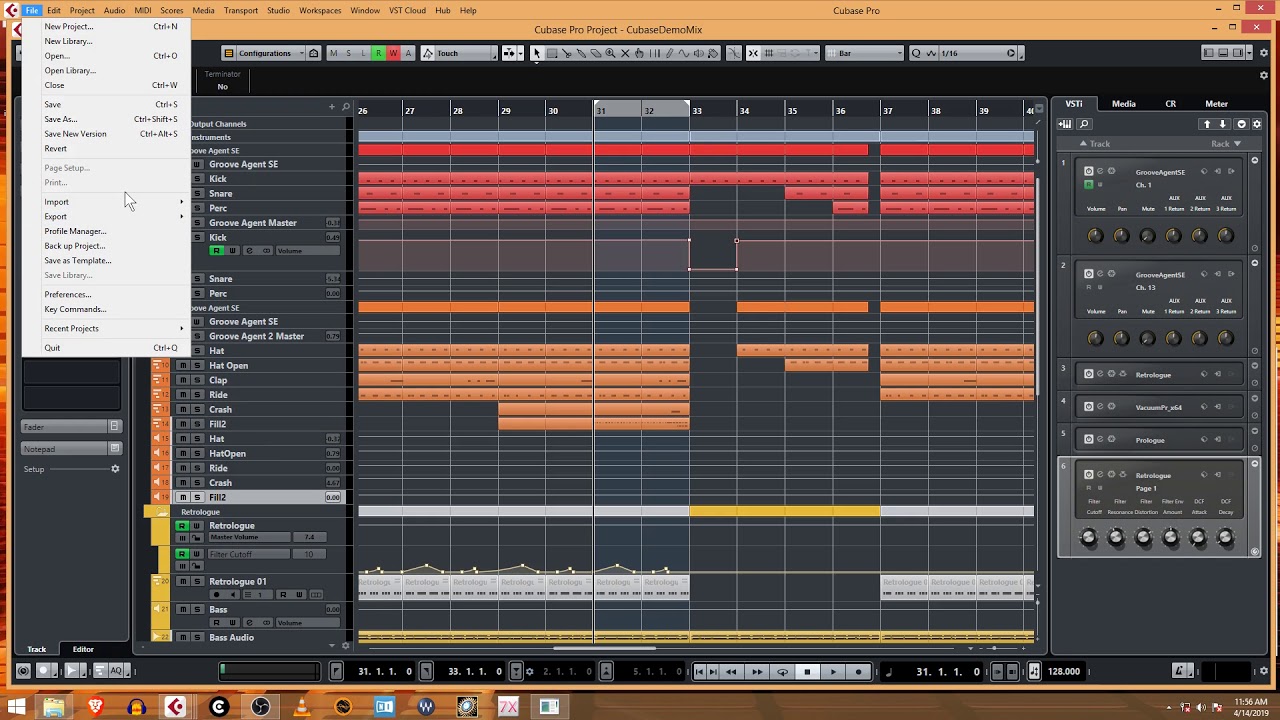
Task: Select the Range Selection tool
Action: (551, 53)
